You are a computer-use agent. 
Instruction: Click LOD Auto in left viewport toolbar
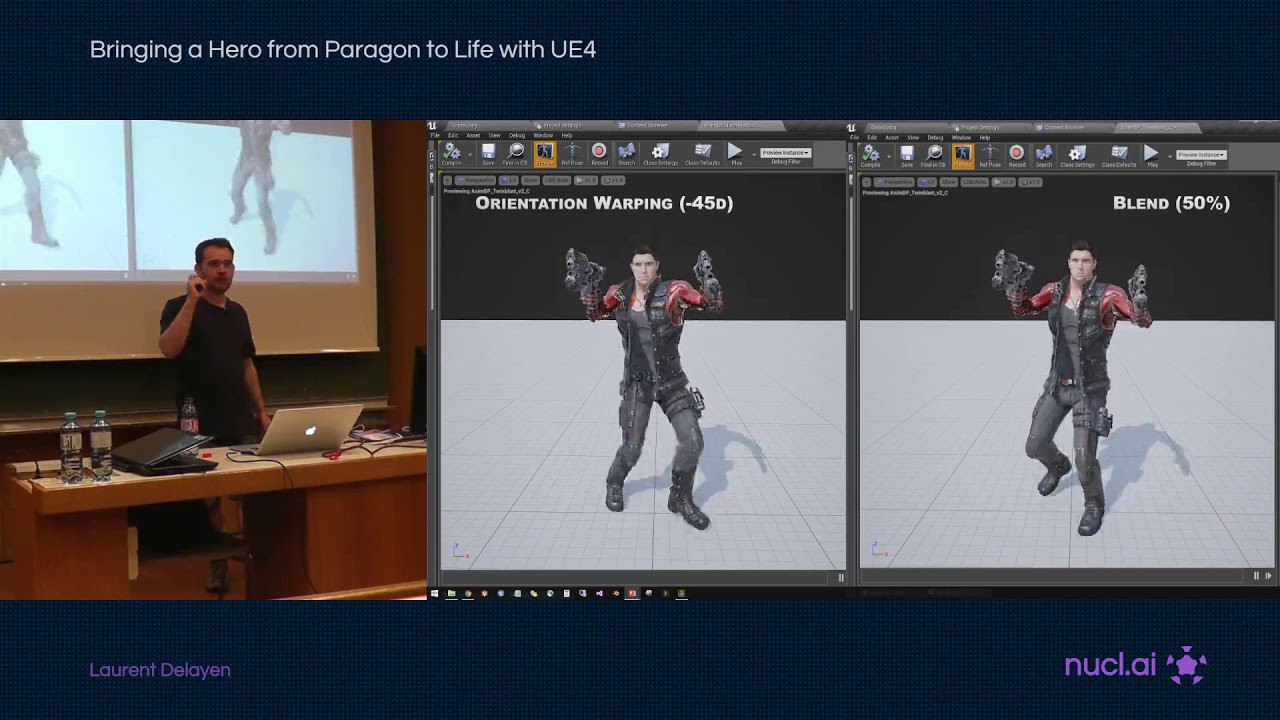click(x=557, y=180)
